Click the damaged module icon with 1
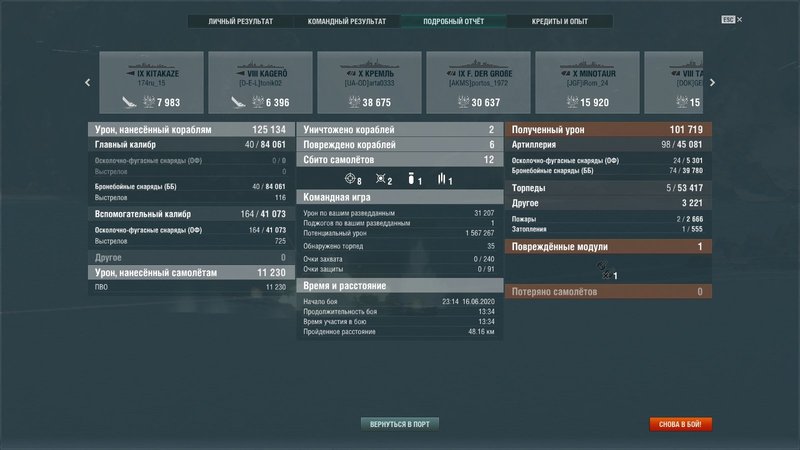The image size is (800, 450). [x=604, y=270]
